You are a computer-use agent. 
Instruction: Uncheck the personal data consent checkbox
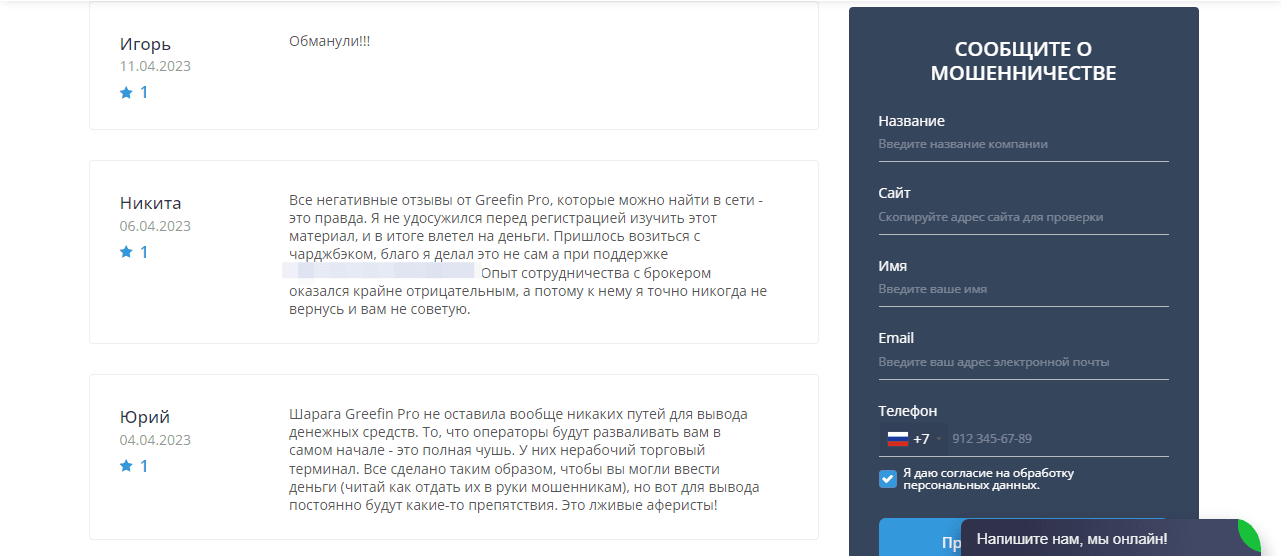[x=888, y=479]
